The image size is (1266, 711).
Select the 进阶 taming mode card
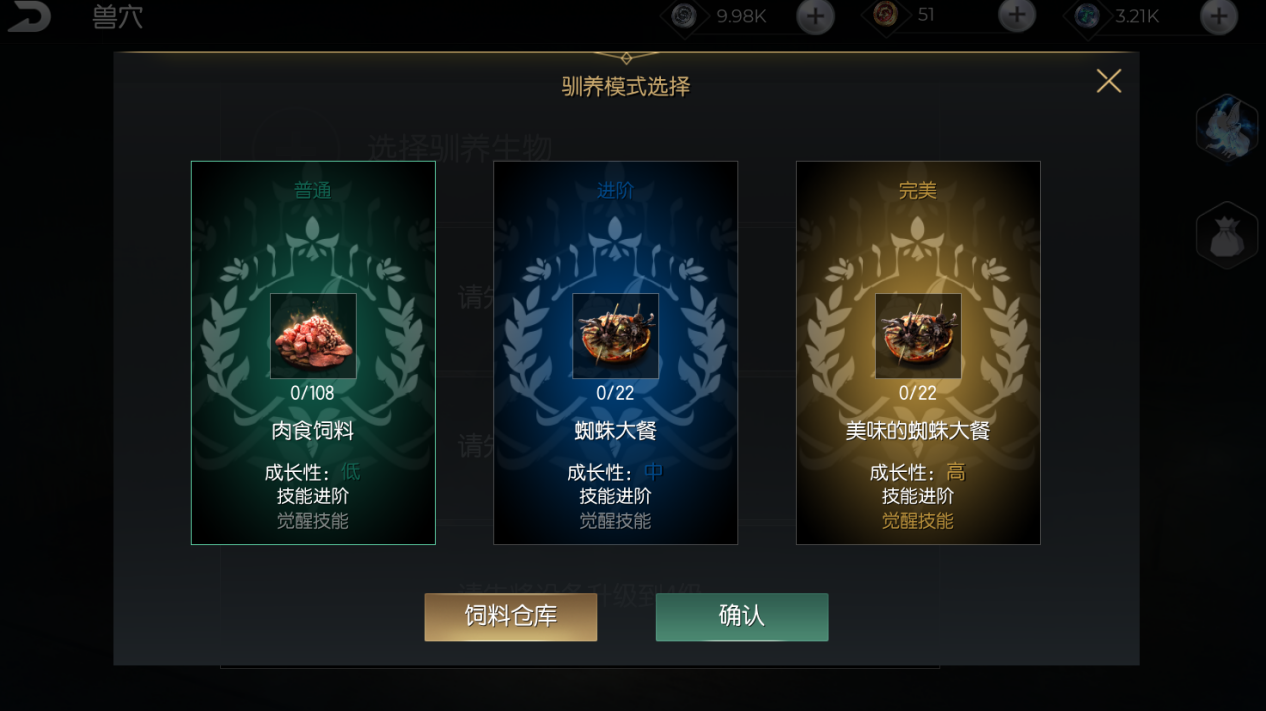pyautogui.click(x=615, y=353)
